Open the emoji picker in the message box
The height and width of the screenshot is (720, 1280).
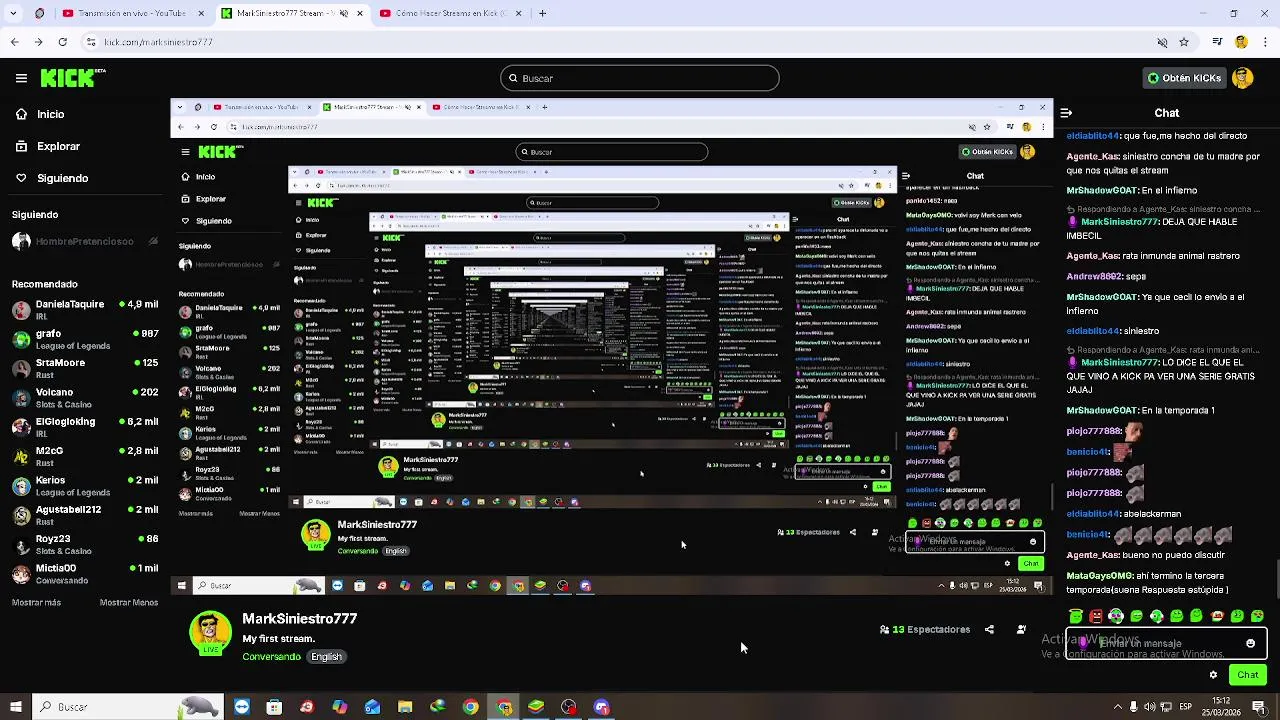click(1250, 643)
